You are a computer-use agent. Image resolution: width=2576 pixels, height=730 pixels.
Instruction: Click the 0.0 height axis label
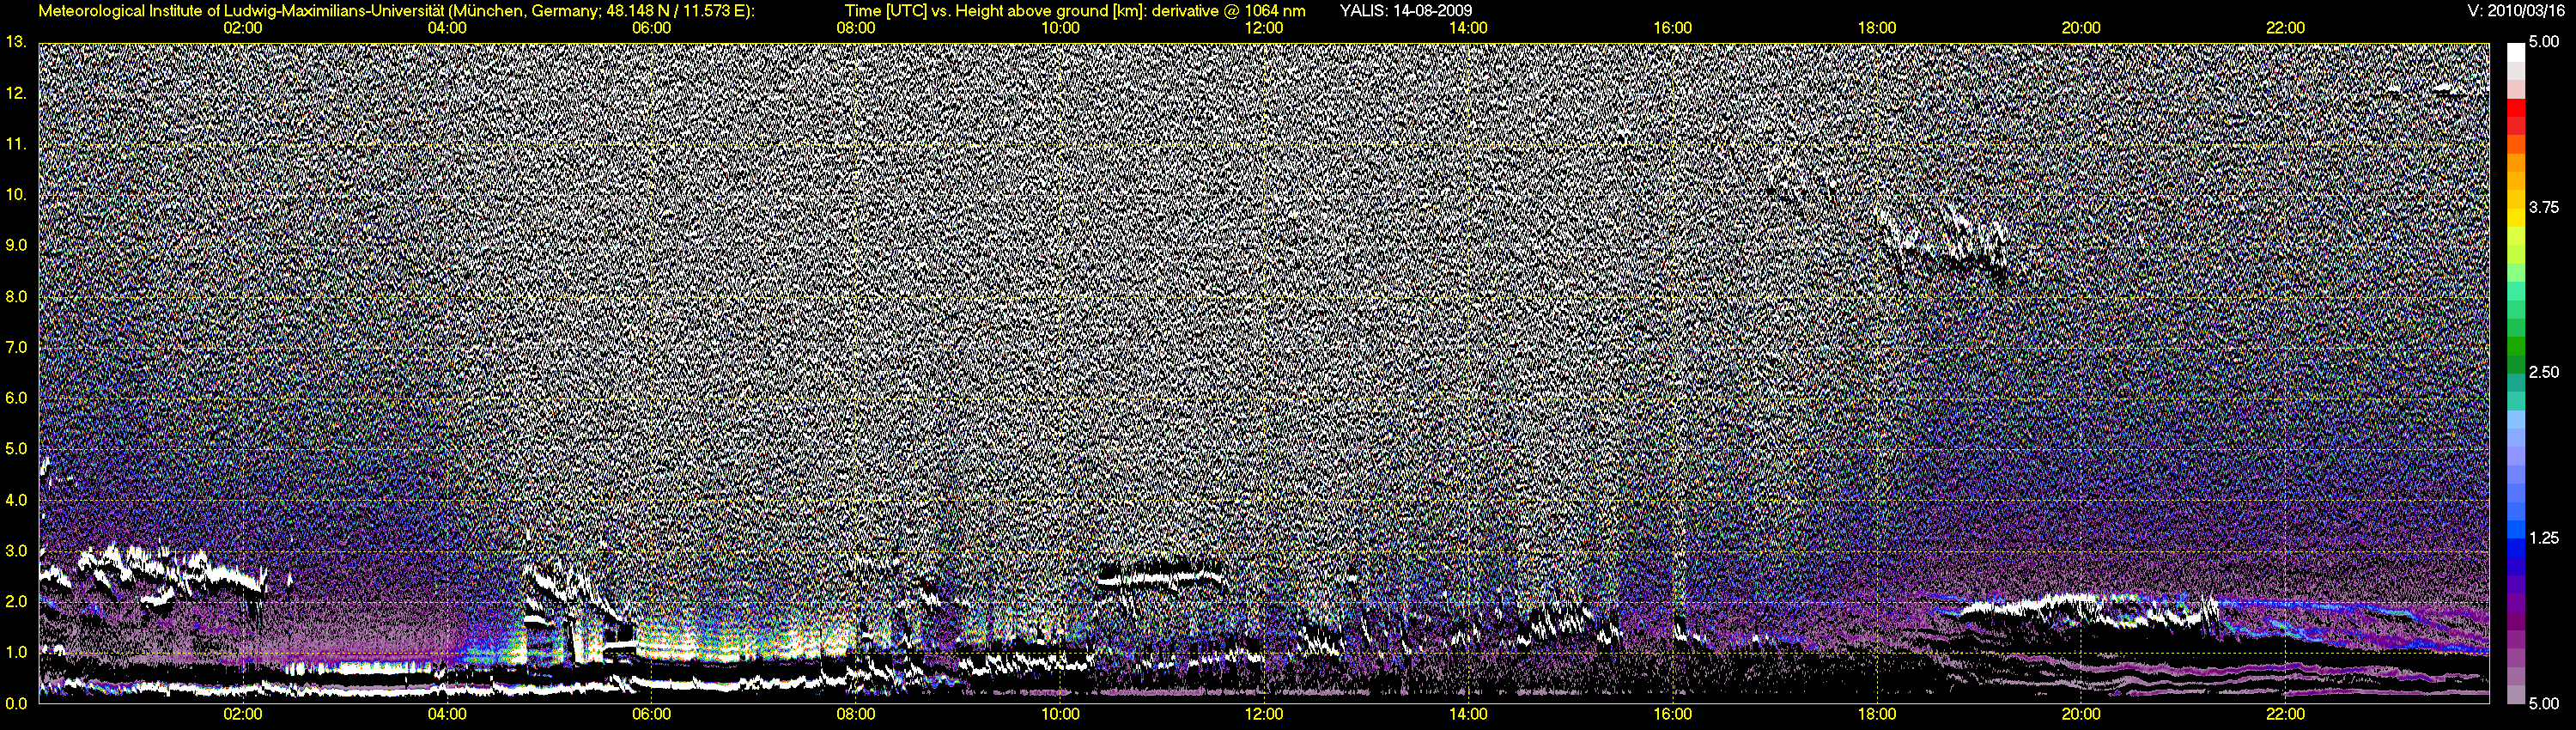tap(17, 703)
